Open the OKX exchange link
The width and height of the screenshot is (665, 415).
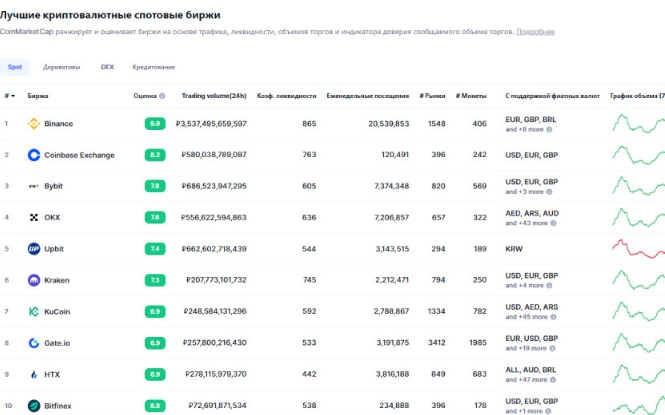(52, 217)
